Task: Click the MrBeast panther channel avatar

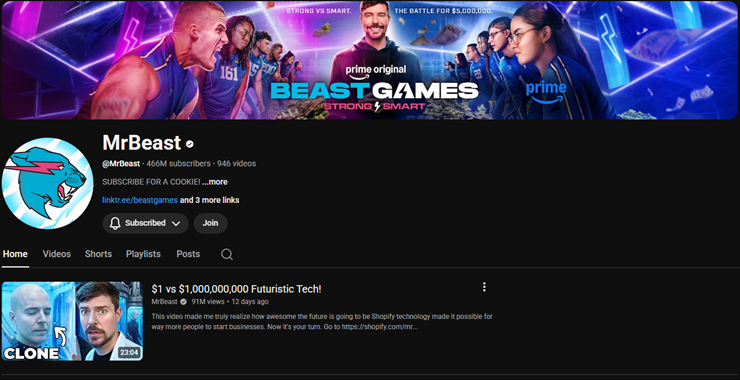Action: pos(47,183)
